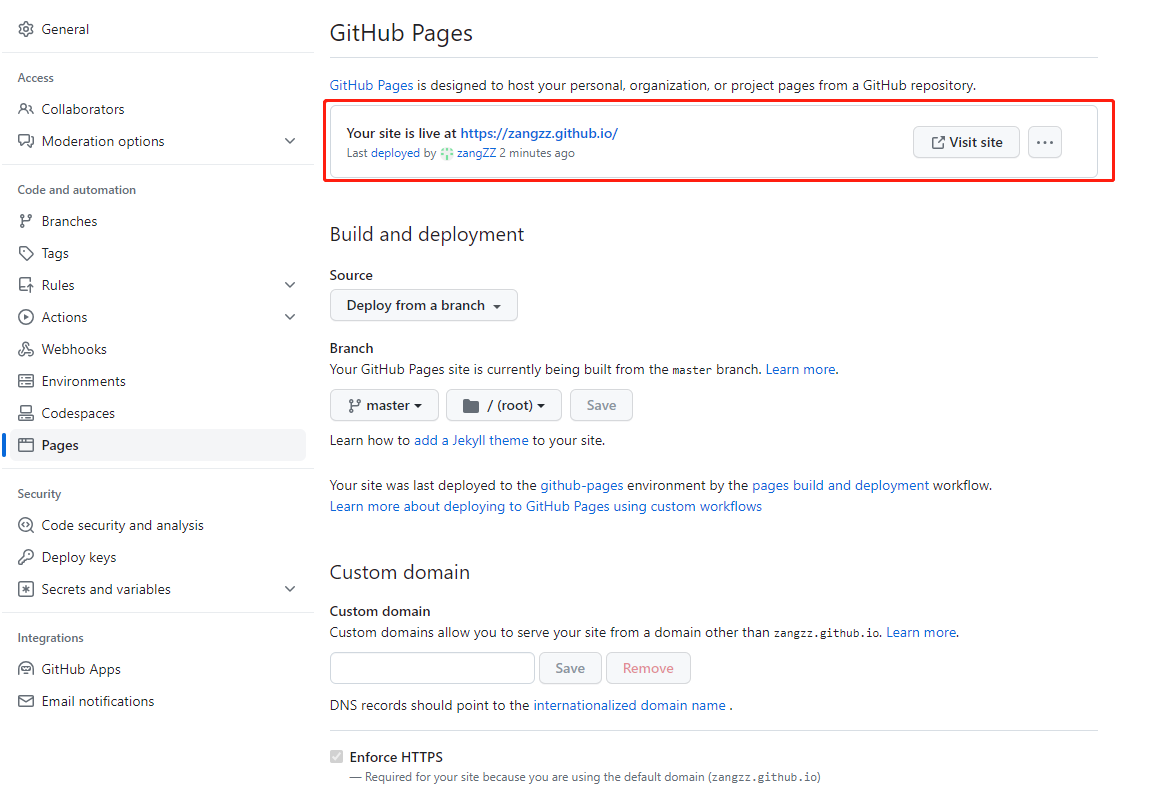
Task: Click the Webhooks icon in sidebar
Action: (26, 349)
